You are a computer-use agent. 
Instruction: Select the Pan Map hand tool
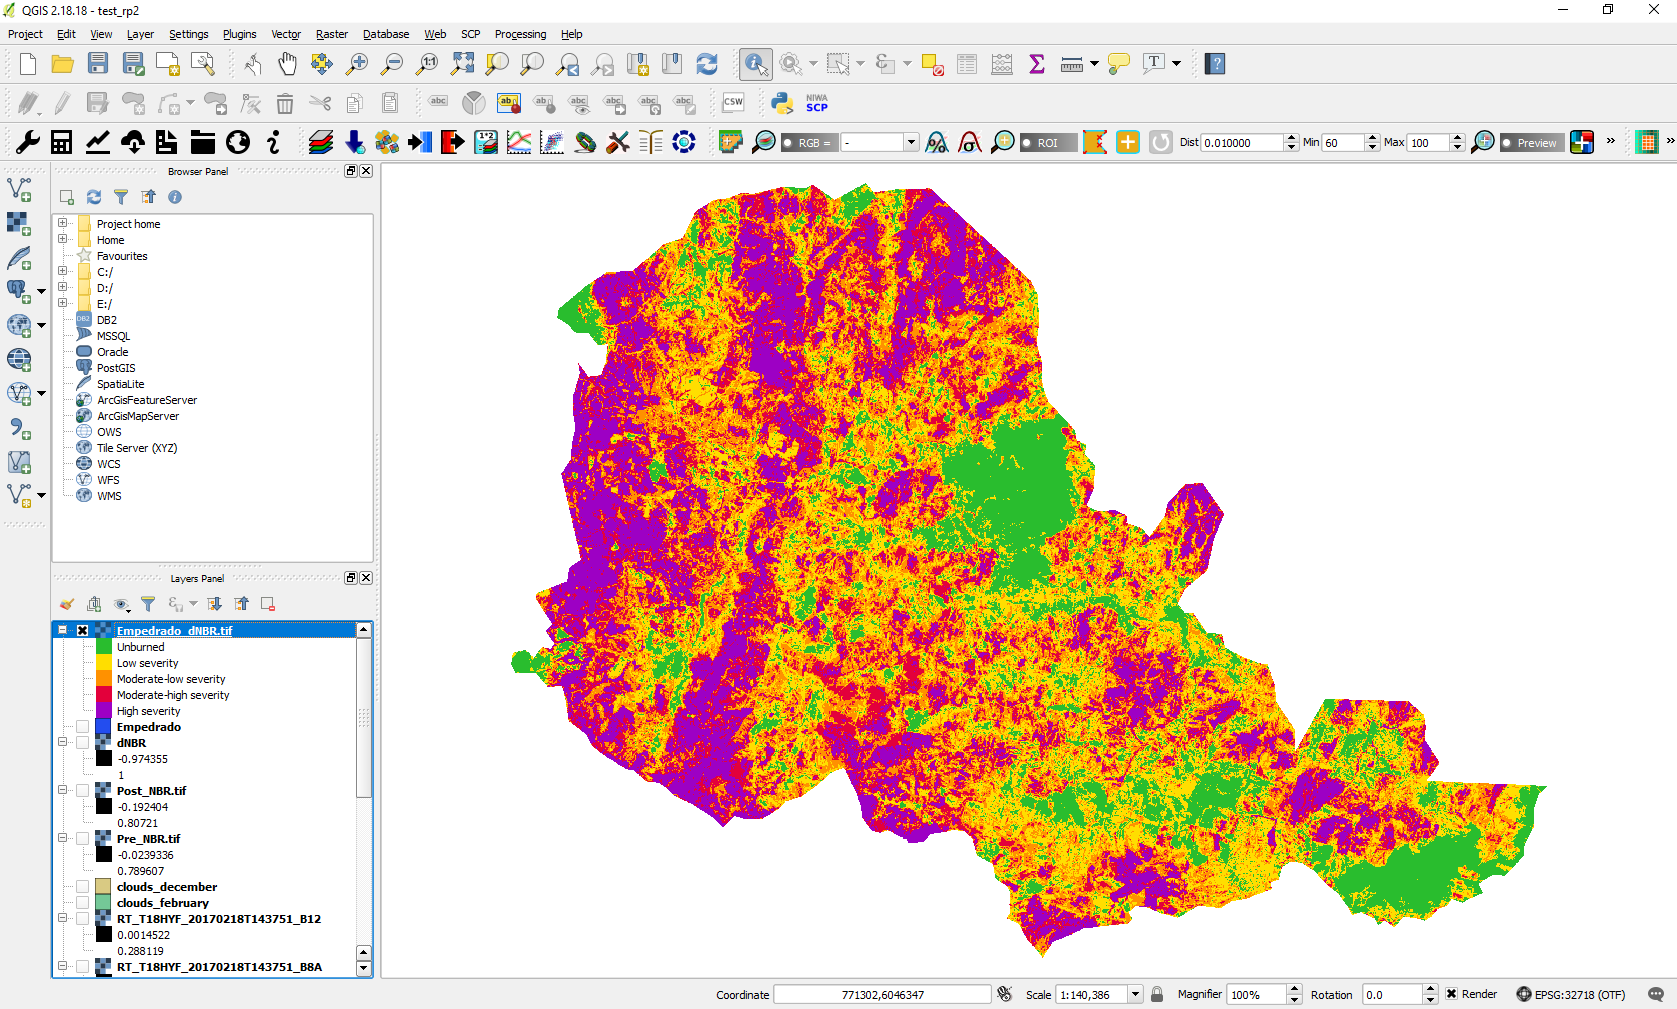pos(287,64)
